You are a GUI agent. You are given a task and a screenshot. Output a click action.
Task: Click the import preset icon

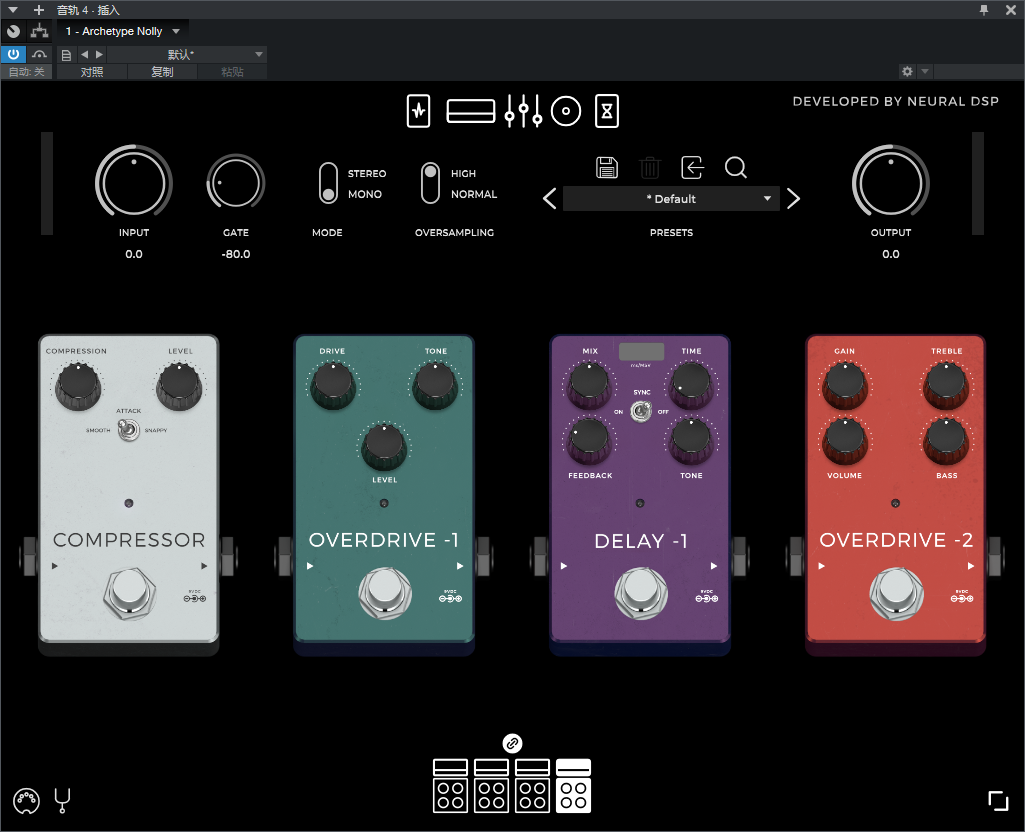692,167
